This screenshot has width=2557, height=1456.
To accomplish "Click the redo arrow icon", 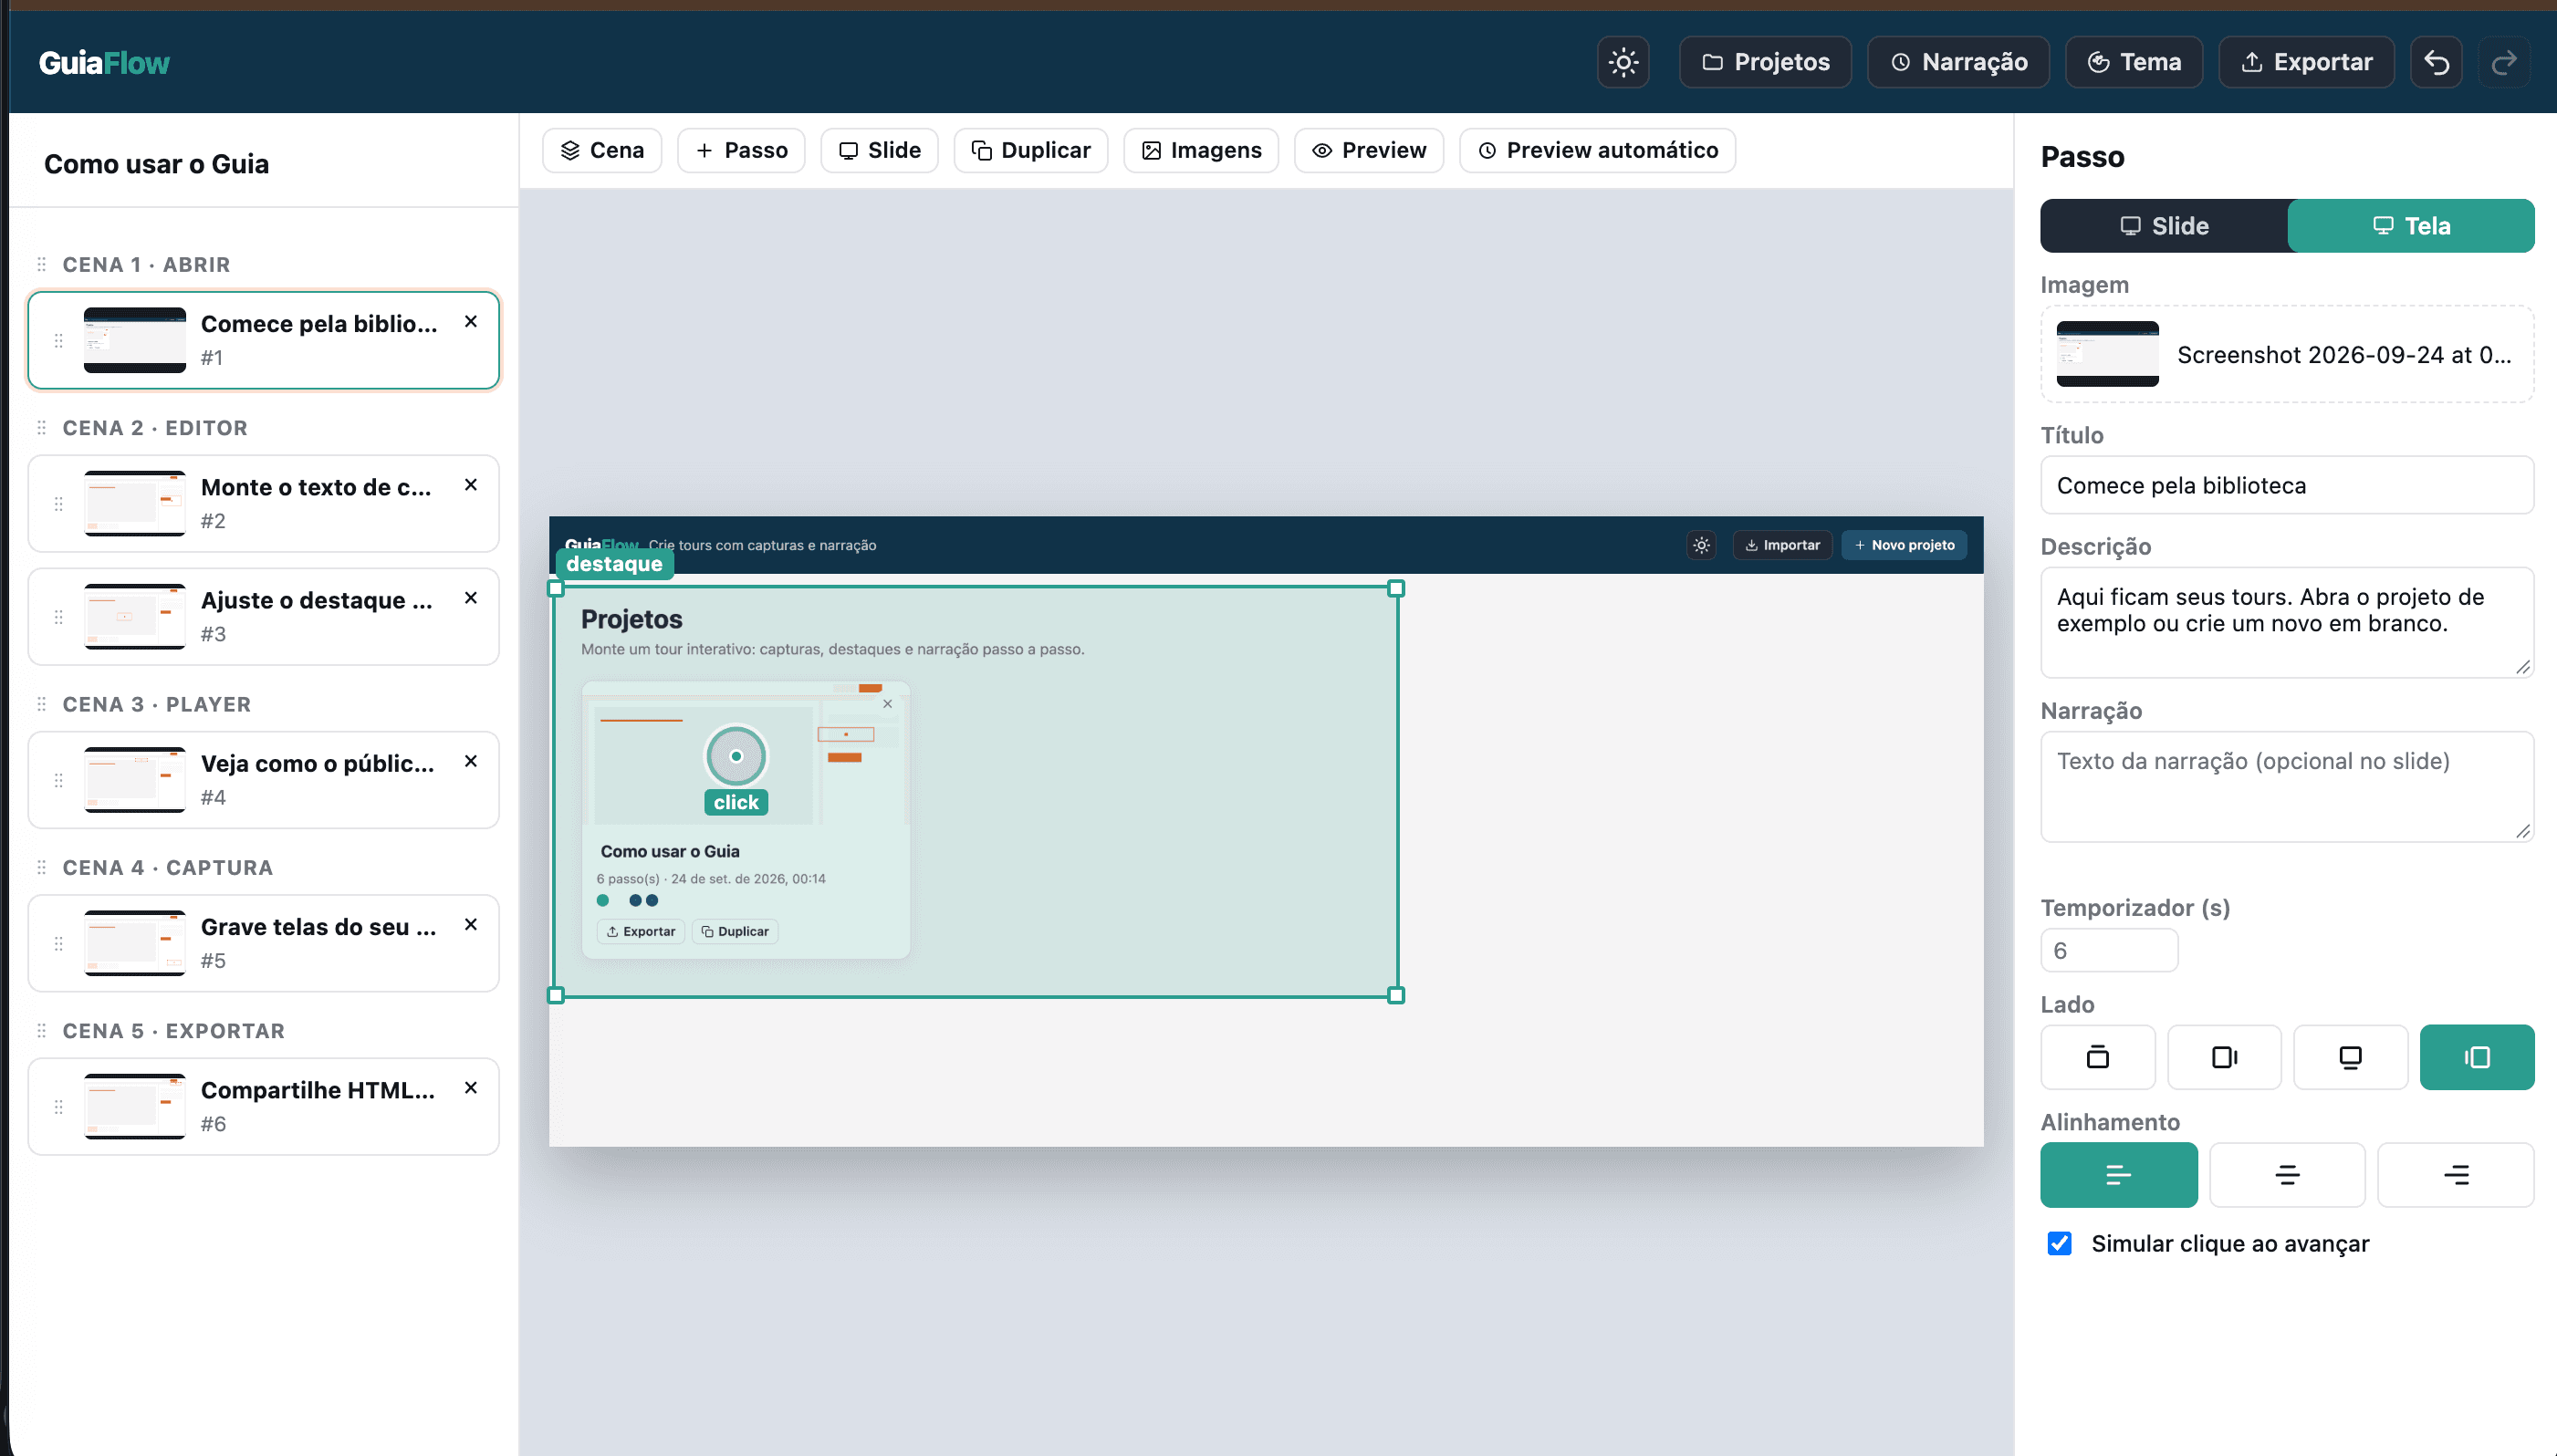I will coord(2503,62).
